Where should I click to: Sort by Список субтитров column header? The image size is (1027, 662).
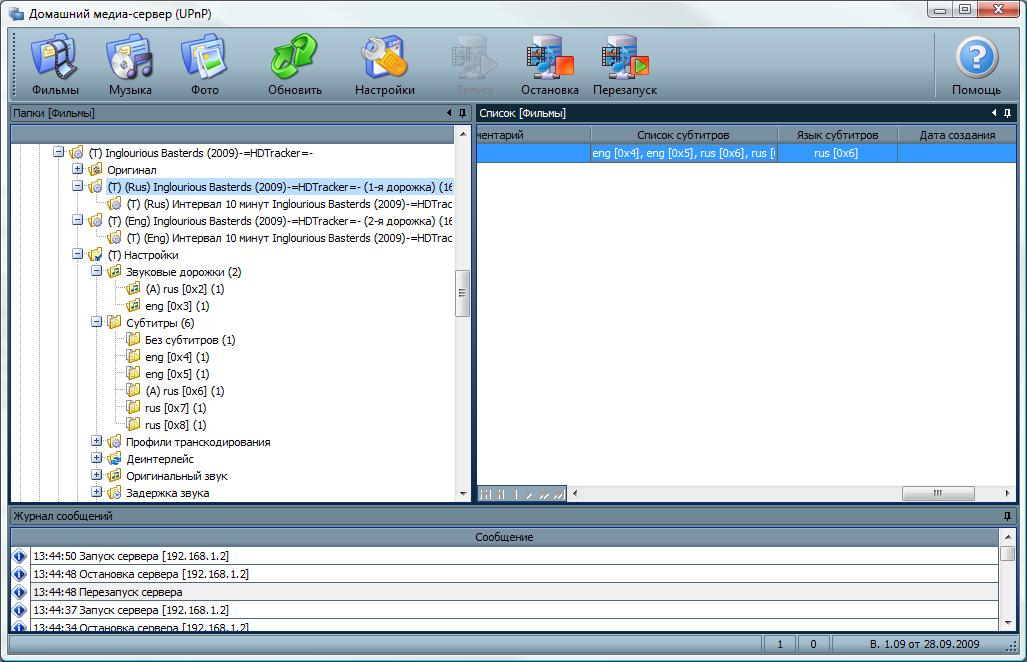pos(684,135)
